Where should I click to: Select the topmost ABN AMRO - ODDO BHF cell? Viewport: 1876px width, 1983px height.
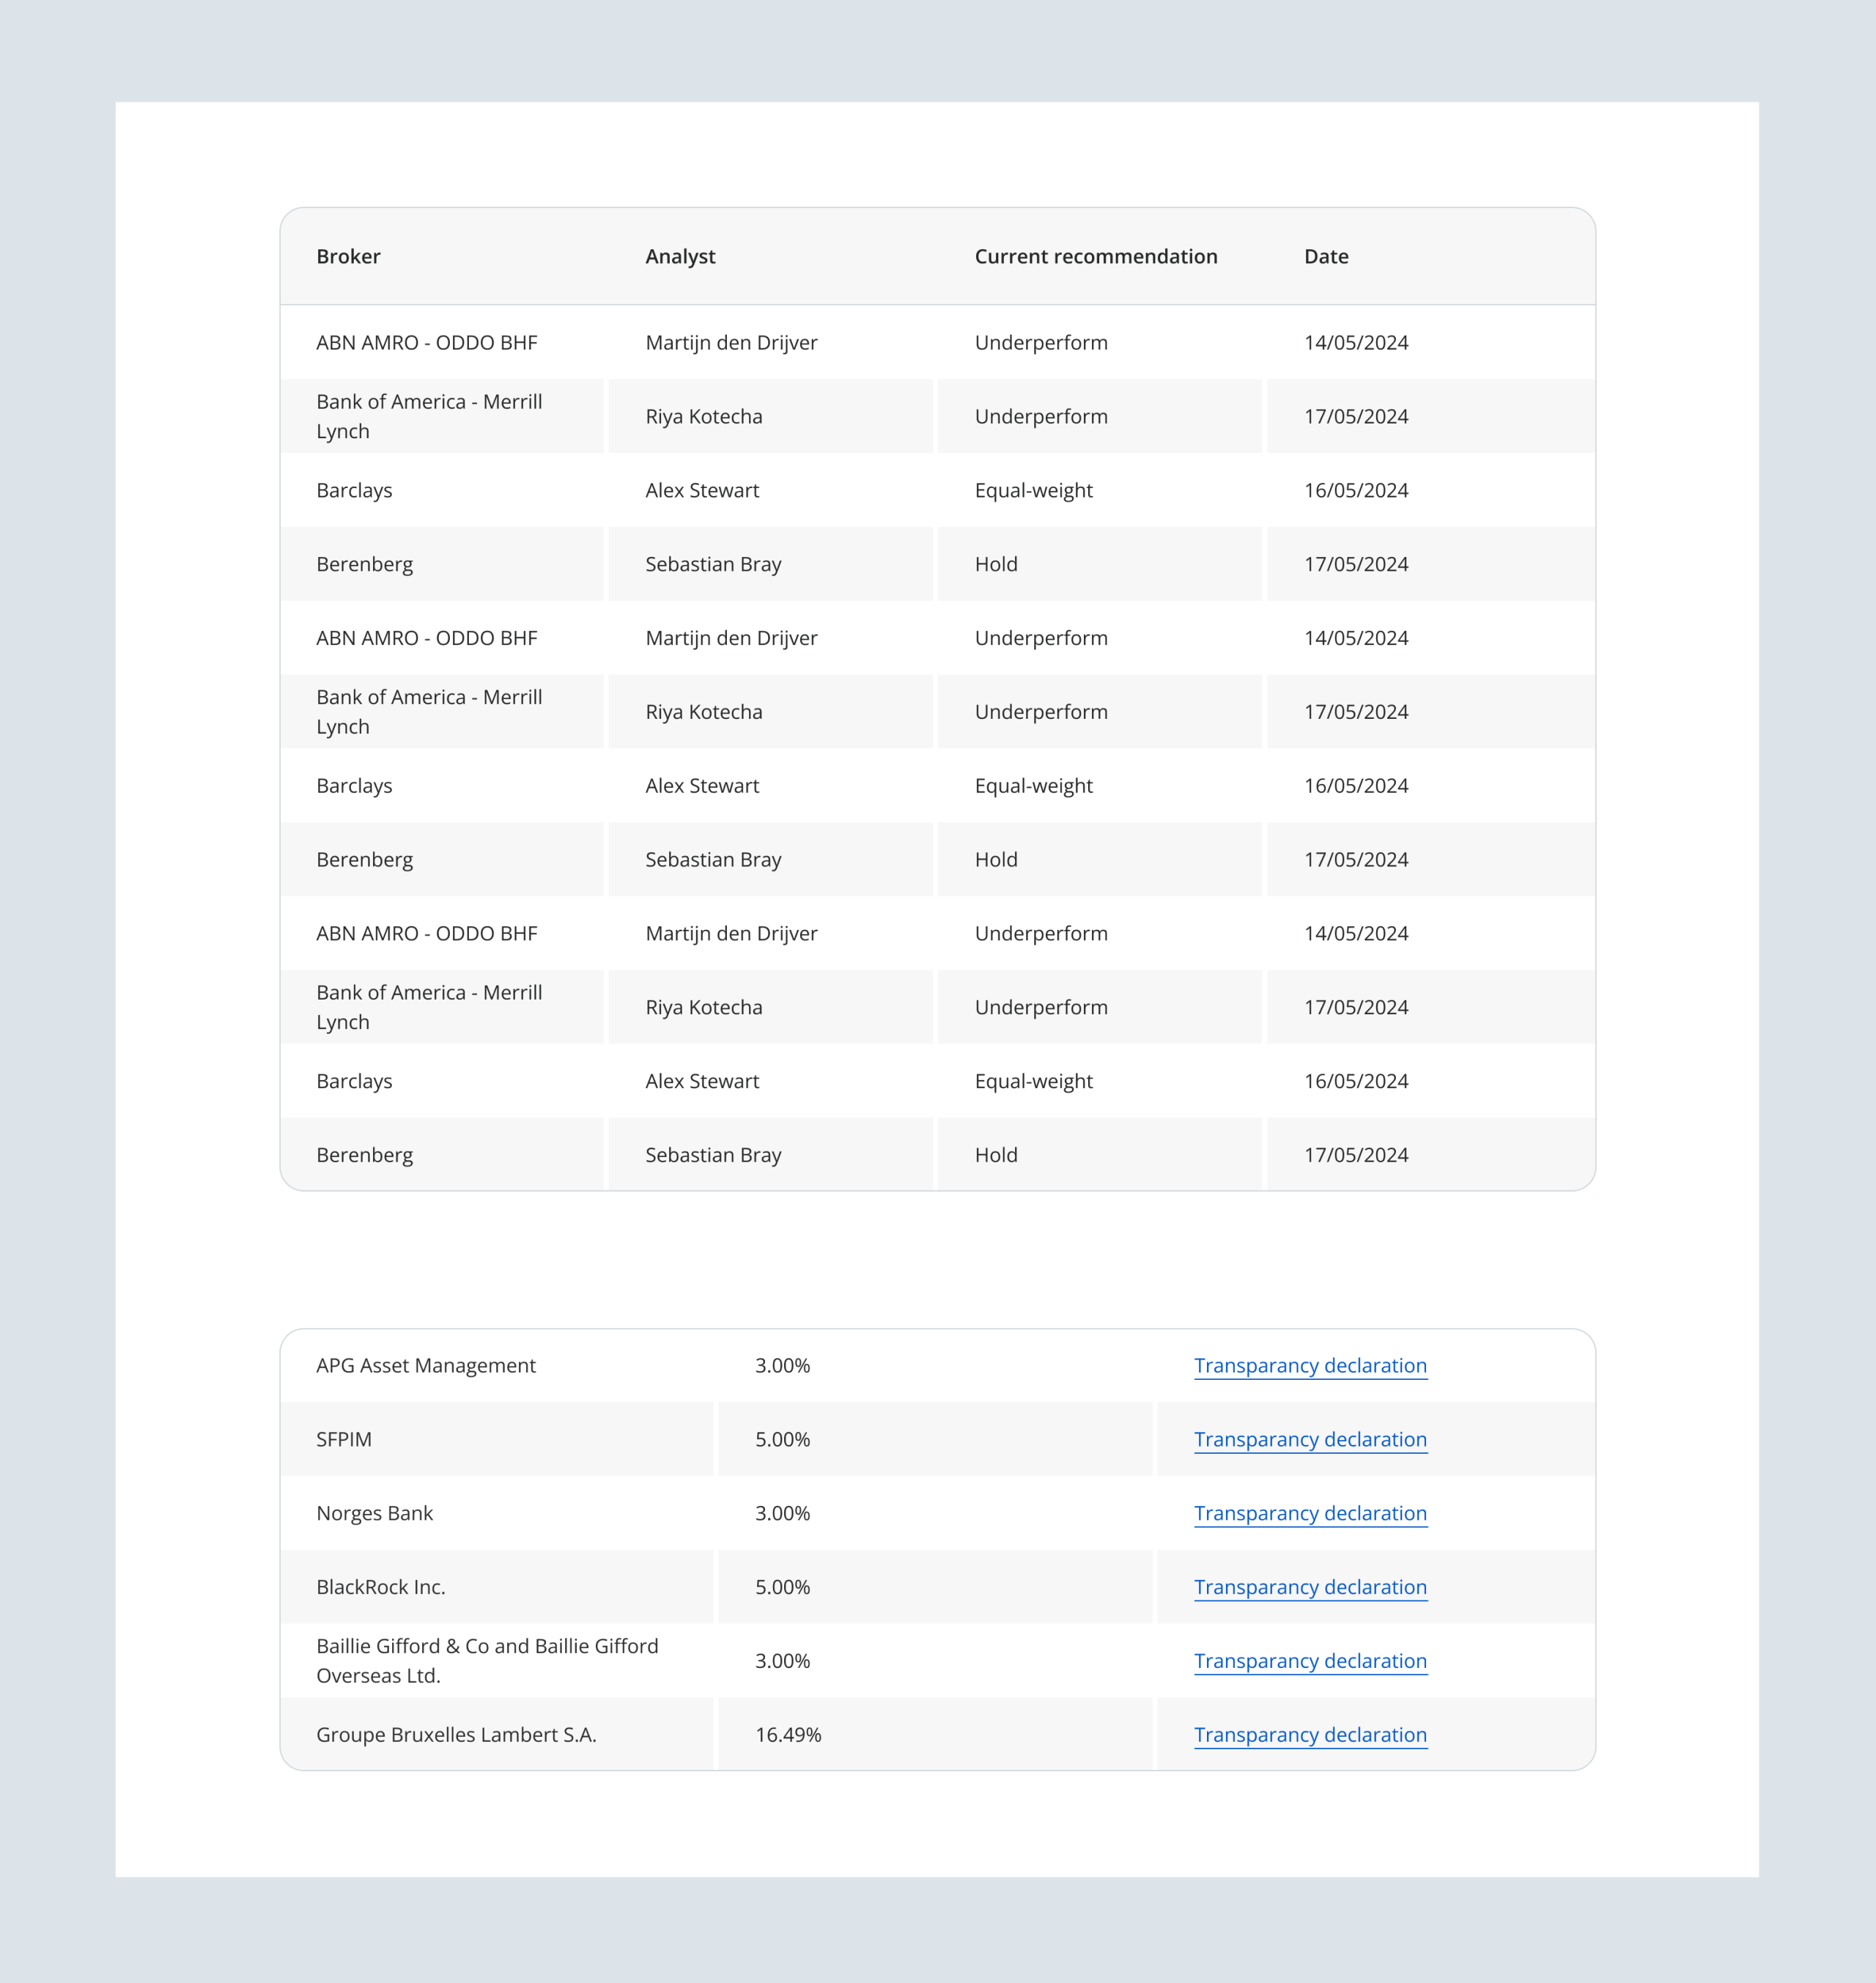427,342
